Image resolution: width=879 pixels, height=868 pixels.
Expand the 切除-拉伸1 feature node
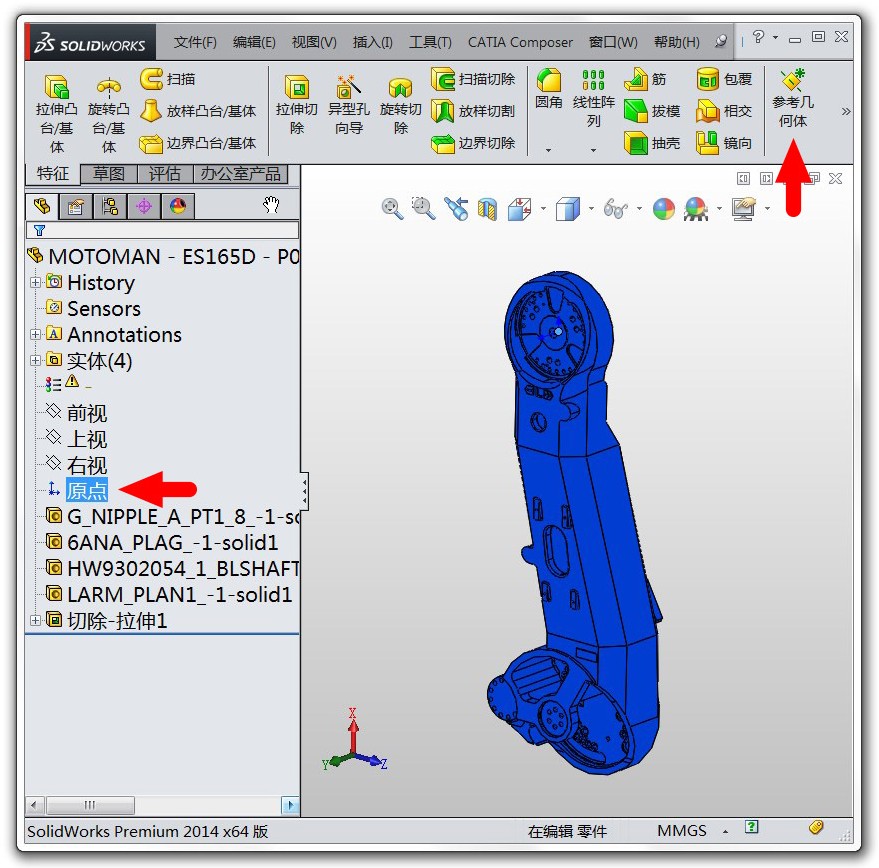click(35, 621)
